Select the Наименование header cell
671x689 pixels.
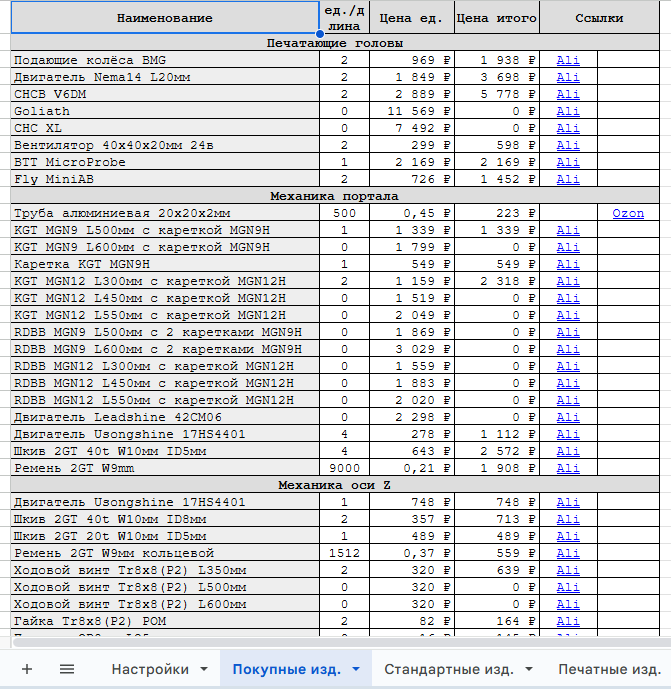tap(165, 18)
